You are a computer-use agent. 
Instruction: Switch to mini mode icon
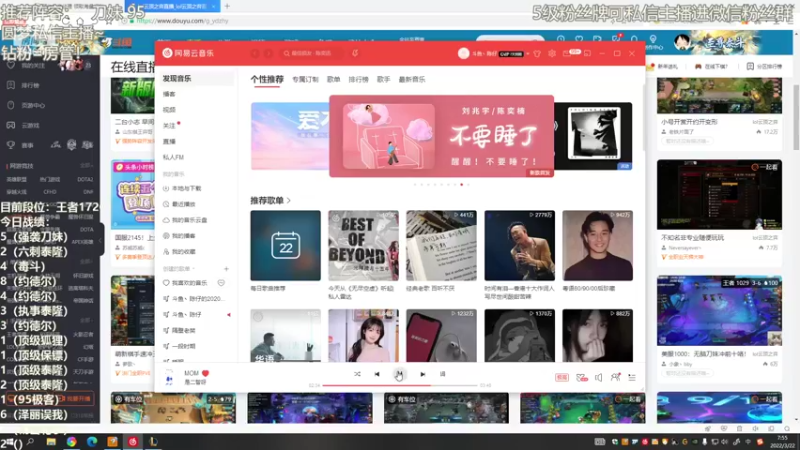pos(587,53)
